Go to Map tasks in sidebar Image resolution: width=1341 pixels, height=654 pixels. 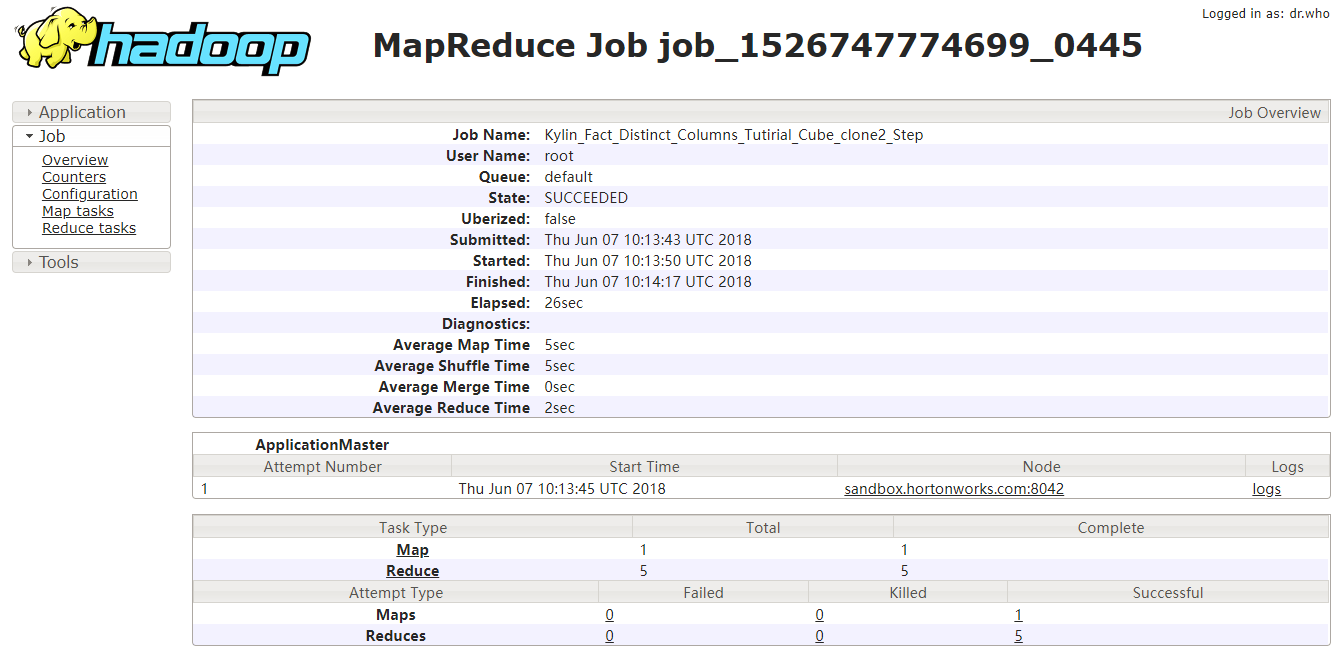click(x=78, y=211)
